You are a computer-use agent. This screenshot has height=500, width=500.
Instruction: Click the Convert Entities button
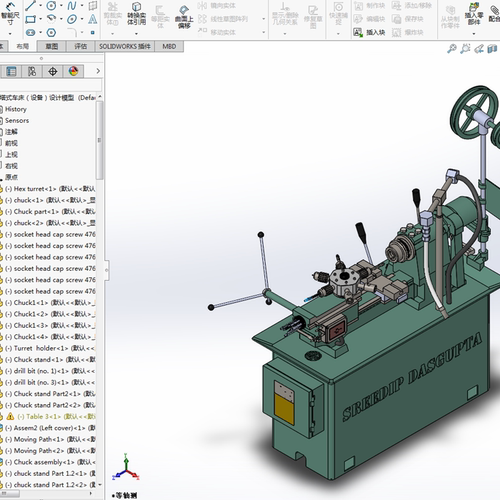click(136, 14)
